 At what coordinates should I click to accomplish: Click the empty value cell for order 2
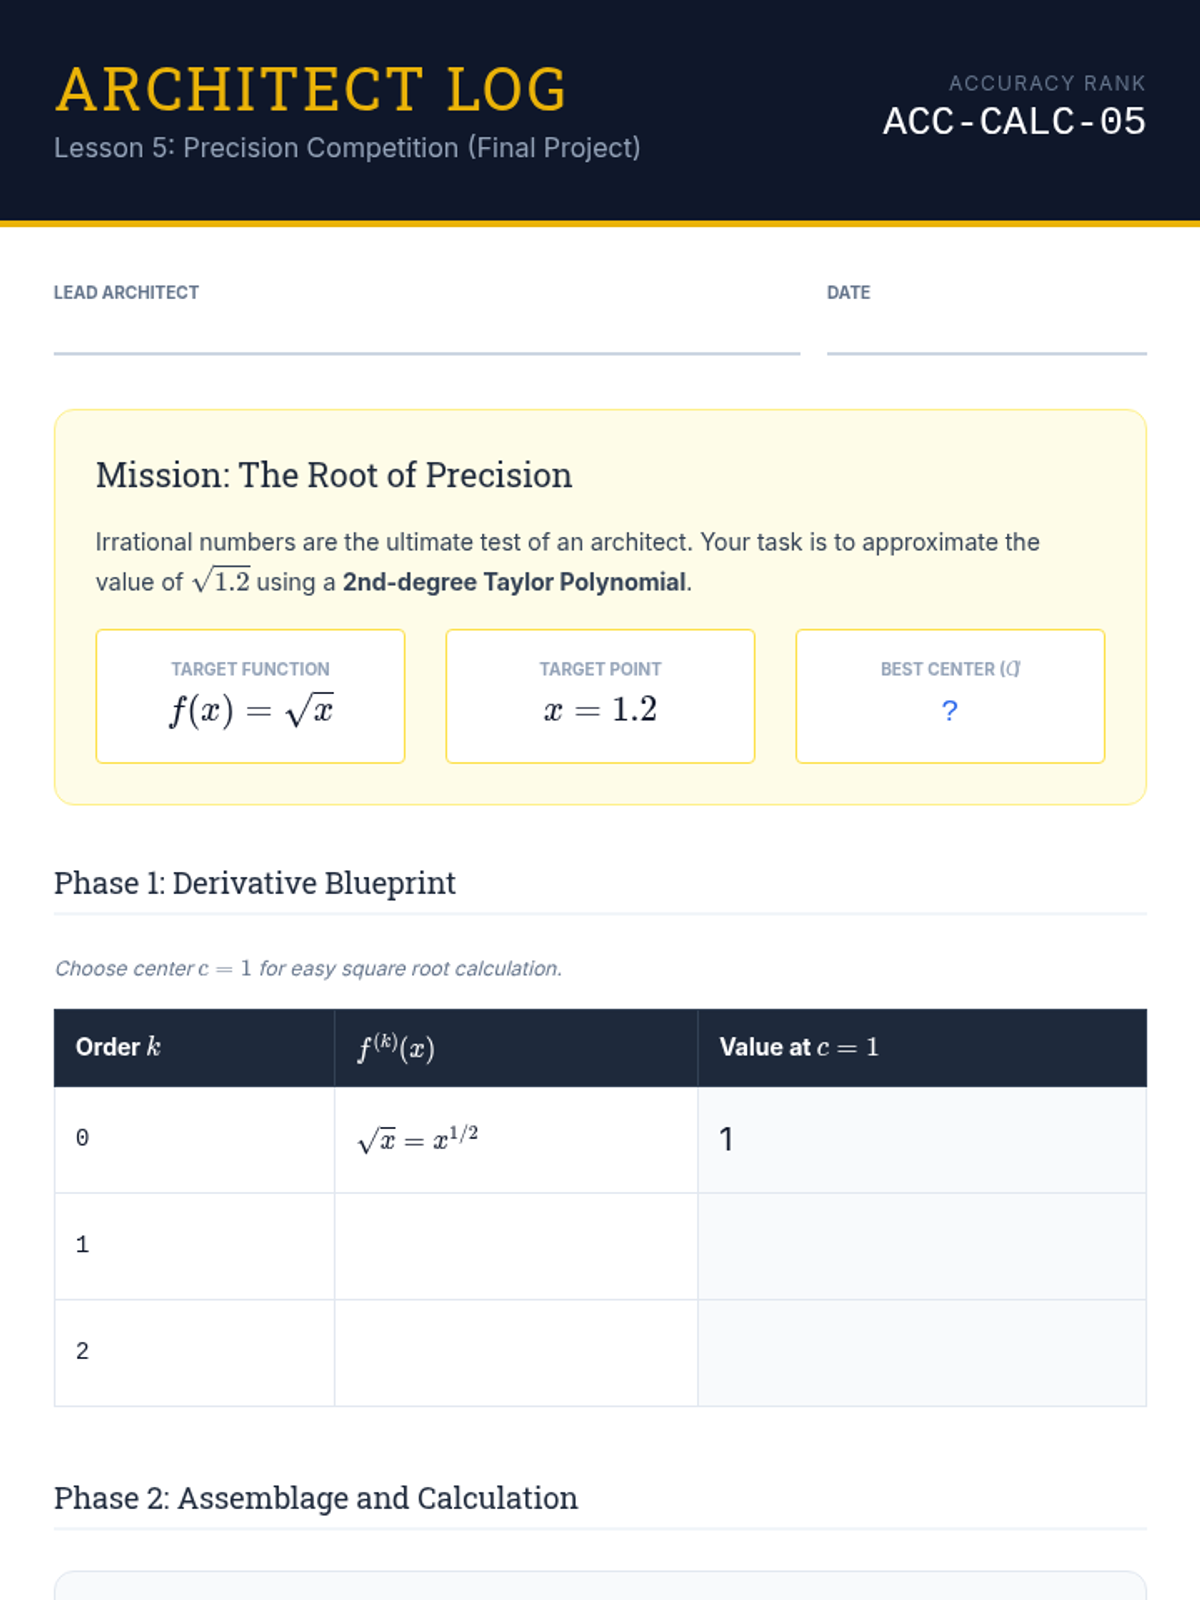(921, 1352)
